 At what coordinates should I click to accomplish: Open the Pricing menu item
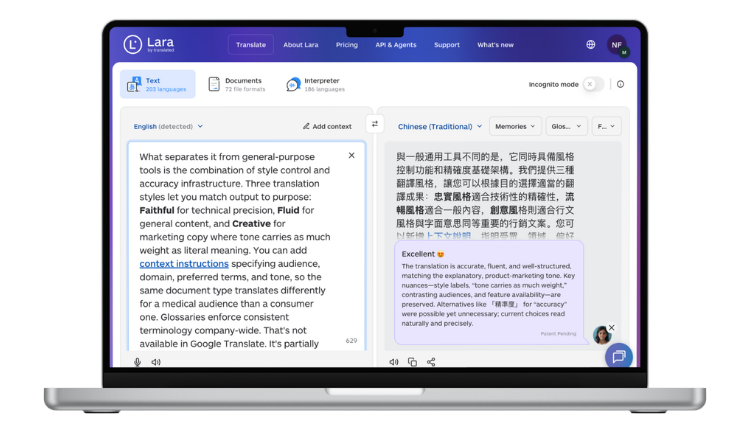click(x=347, y=45)
